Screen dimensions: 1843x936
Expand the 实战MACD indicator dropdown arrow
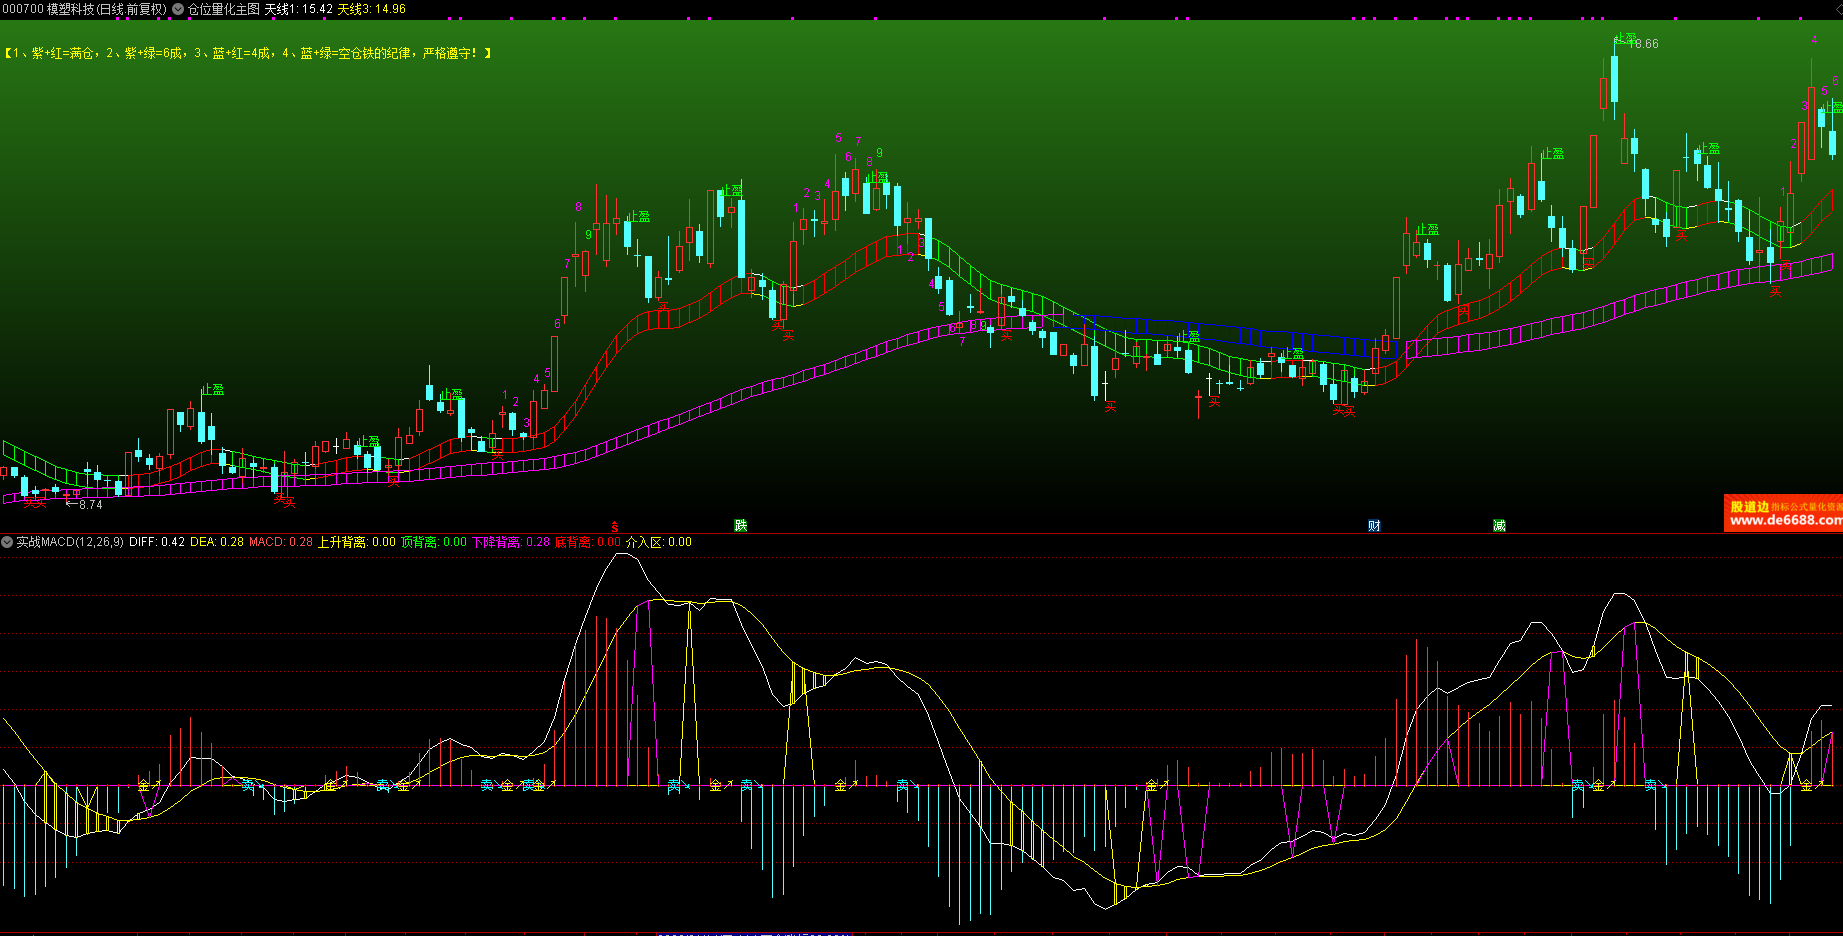(x=7, y=542)
